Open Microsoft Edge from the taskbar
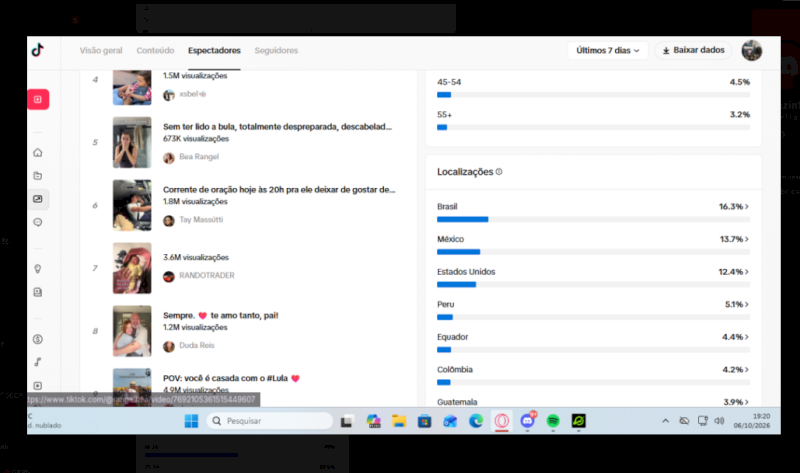 click(476, 421)
